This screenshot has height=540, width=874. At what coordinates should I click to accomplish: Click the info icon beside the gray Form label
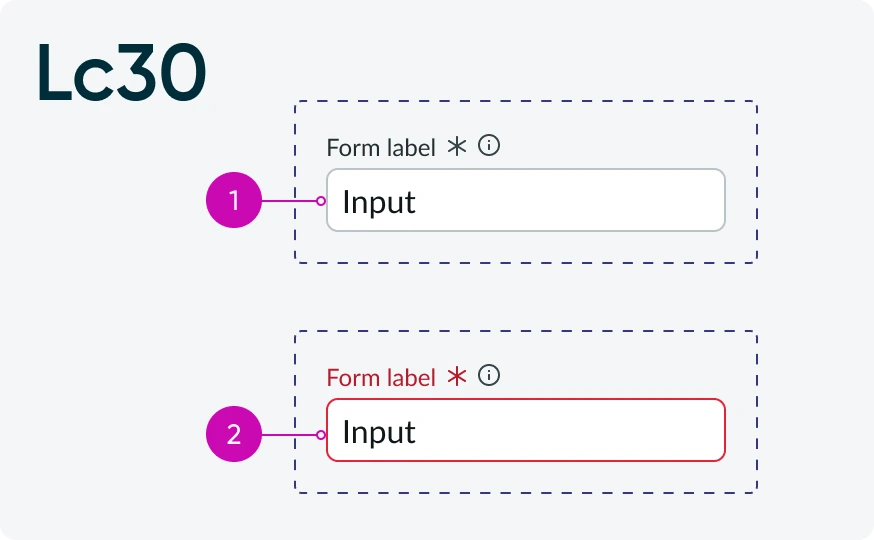(489, 145)
